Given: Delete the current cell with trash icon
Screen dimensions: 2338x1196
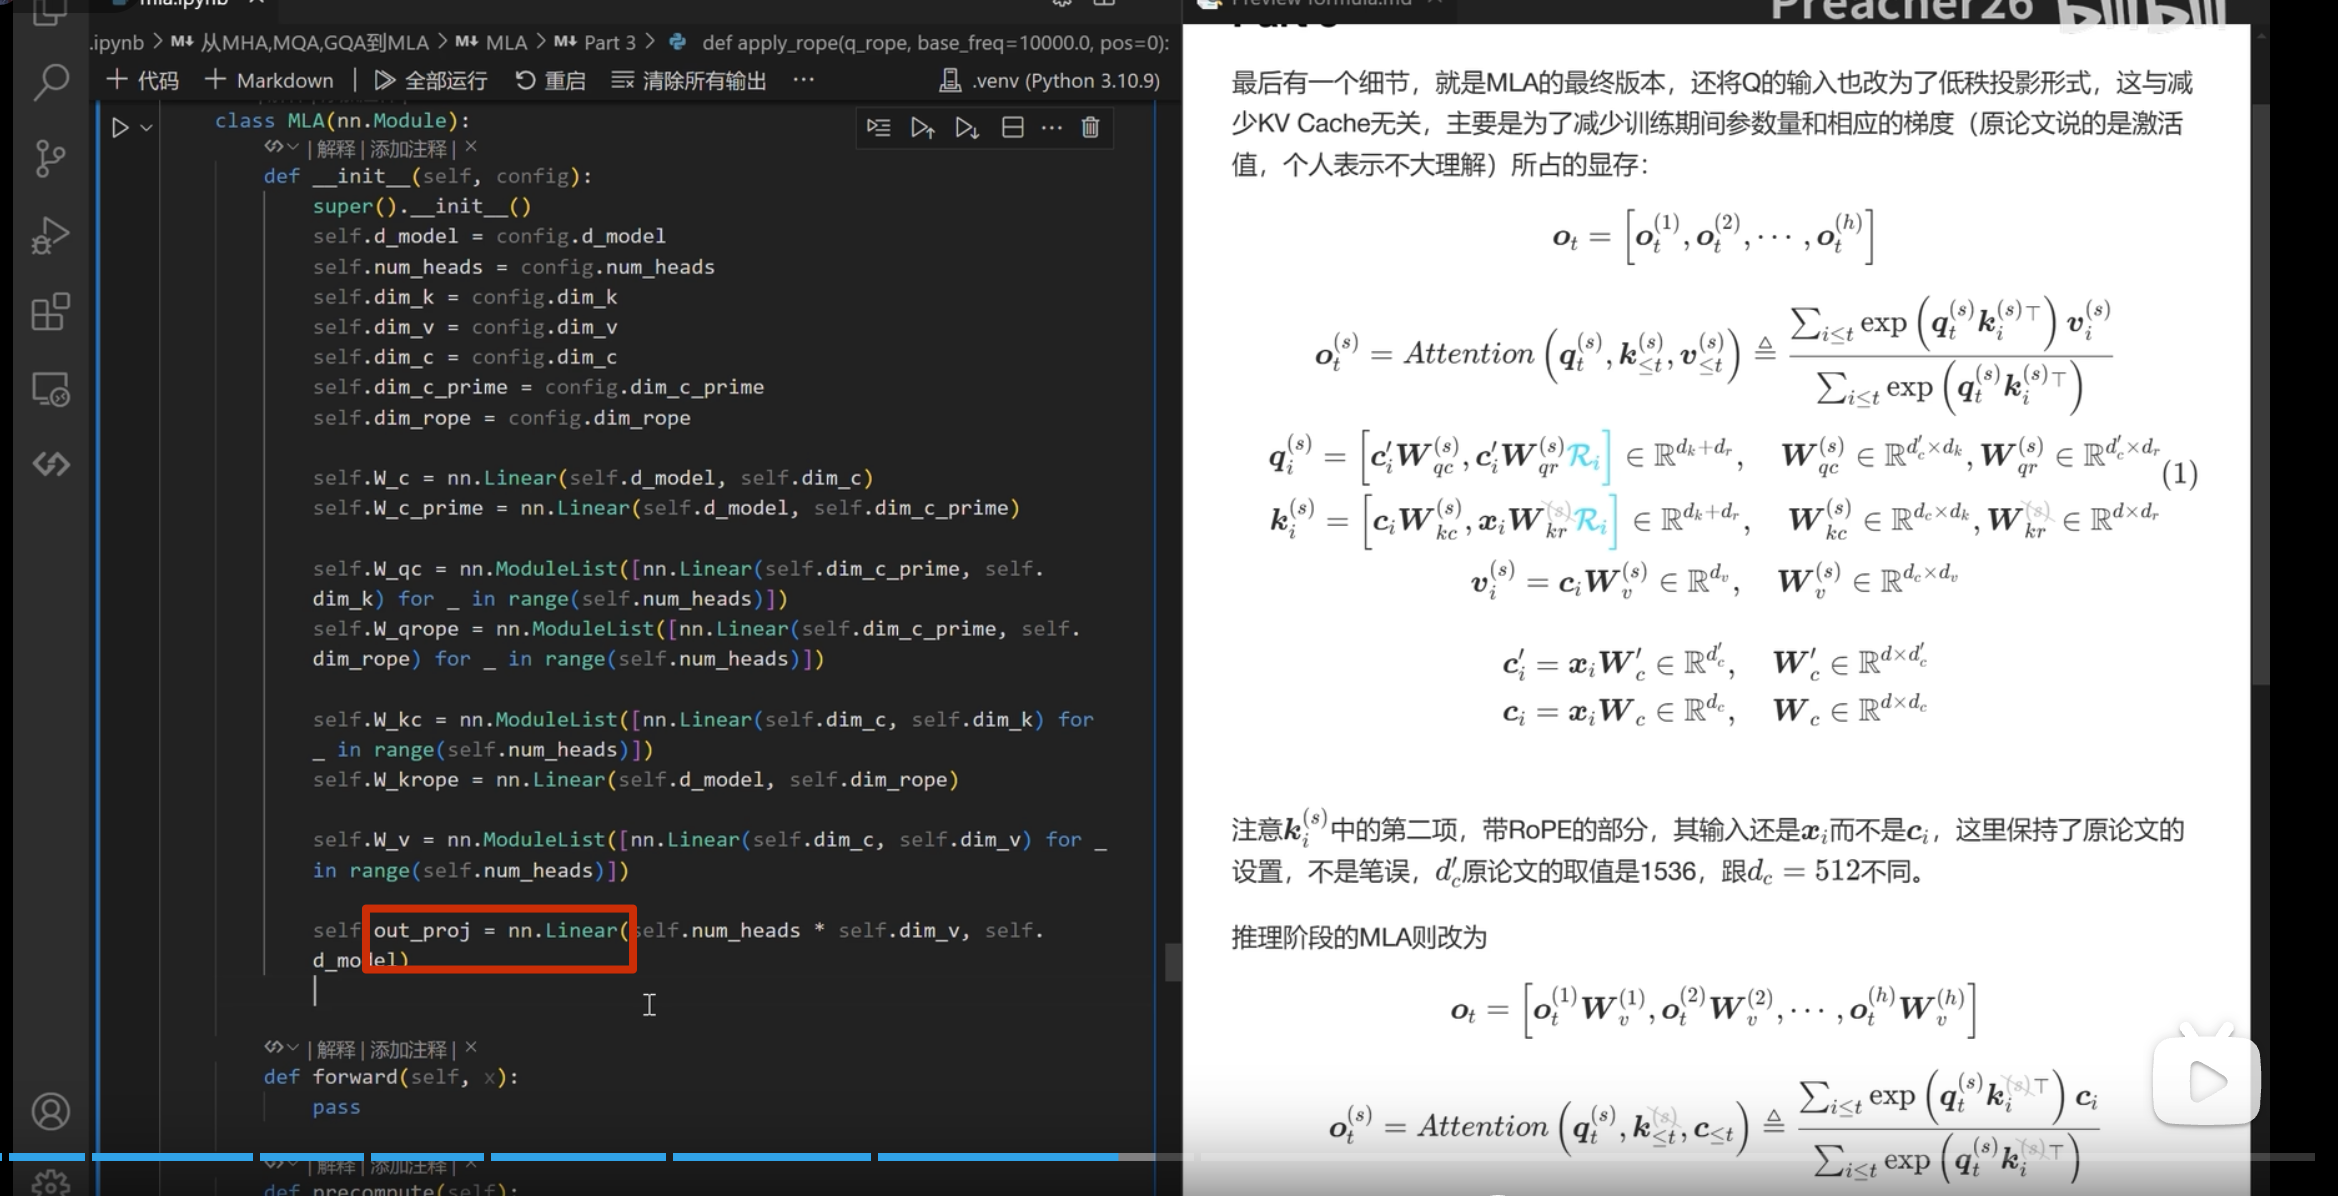Looking at the screenshot, I should [x=1090, y=127].
